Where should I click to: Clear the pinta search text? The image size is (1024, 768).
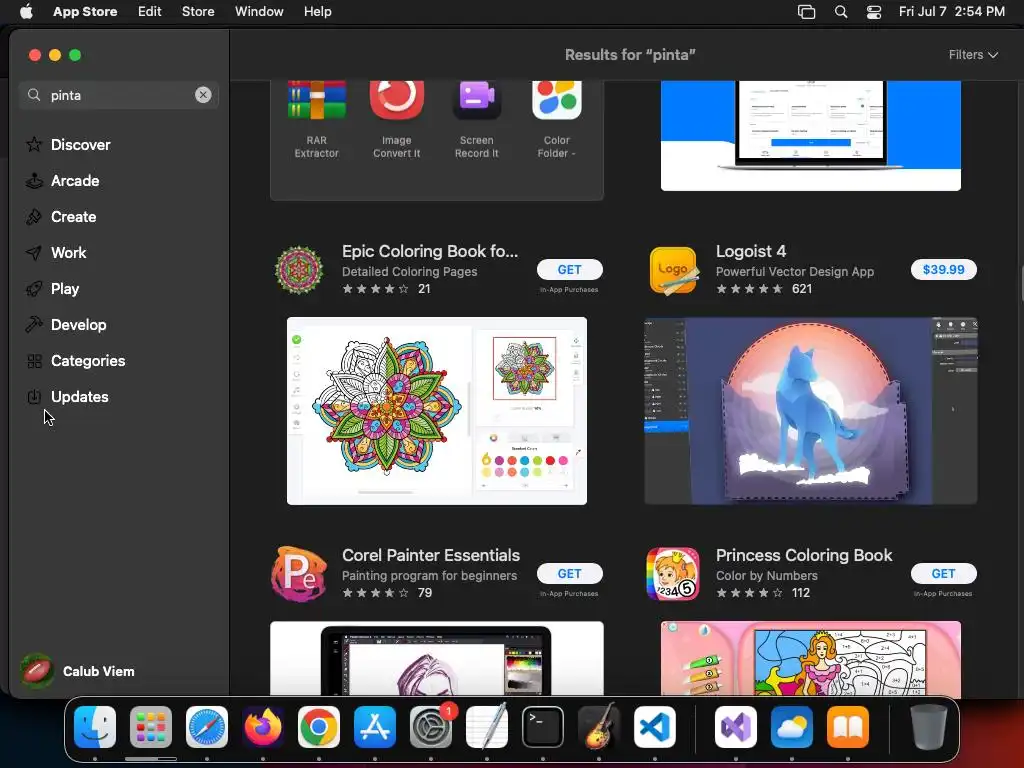(203, 95)
